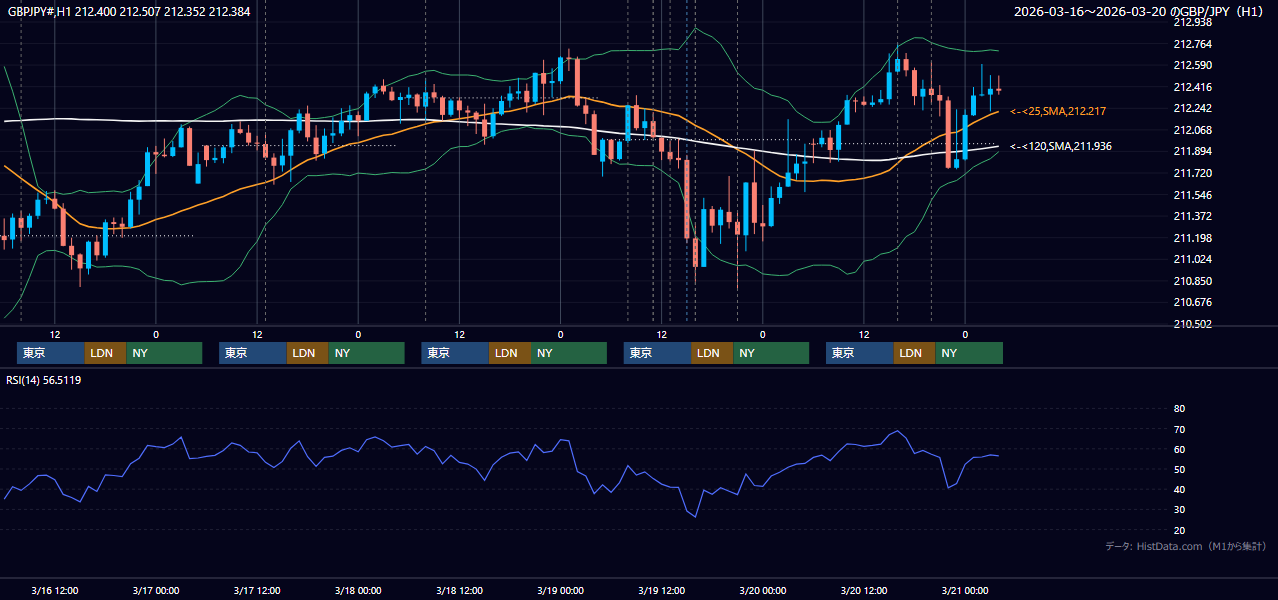
Task: Click RSI scale value 80
Action: [1179, 409]
